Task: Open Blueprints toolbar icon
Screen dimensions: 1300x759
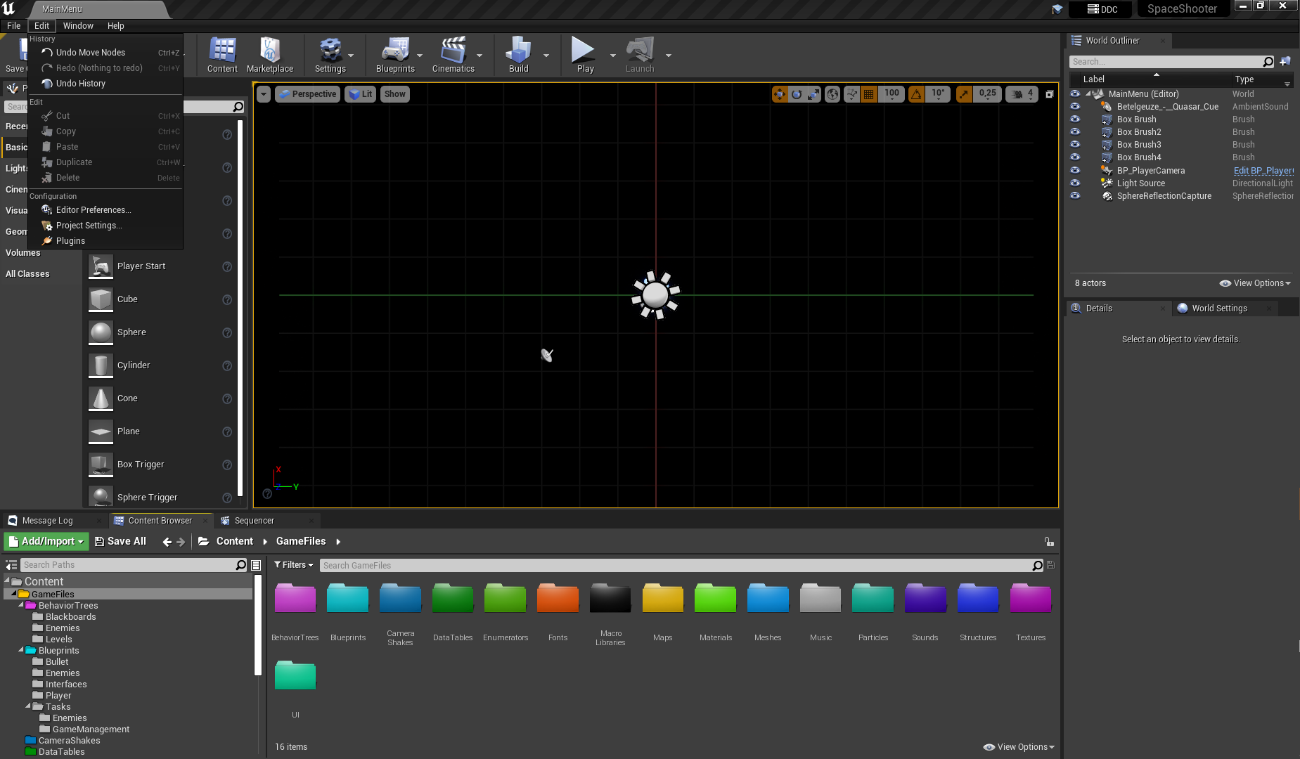Action: coord(395,55)
